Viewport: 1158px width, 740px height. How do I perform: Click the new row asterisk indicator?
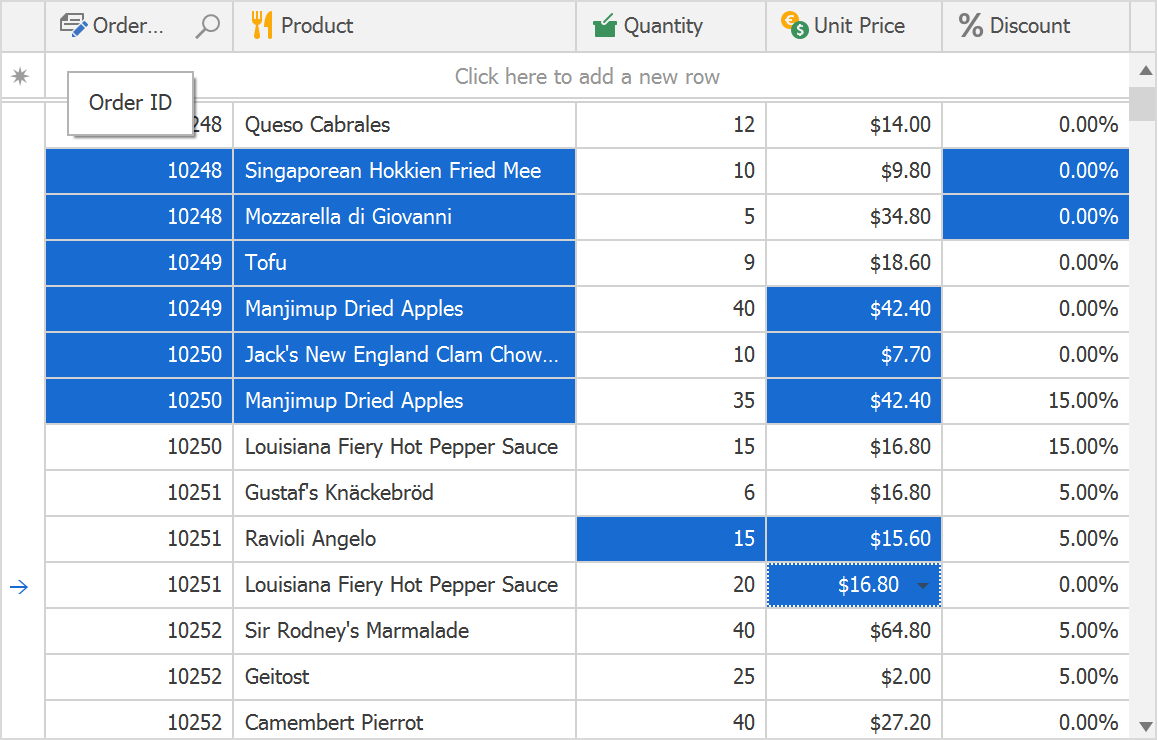[x=20, y=77]
